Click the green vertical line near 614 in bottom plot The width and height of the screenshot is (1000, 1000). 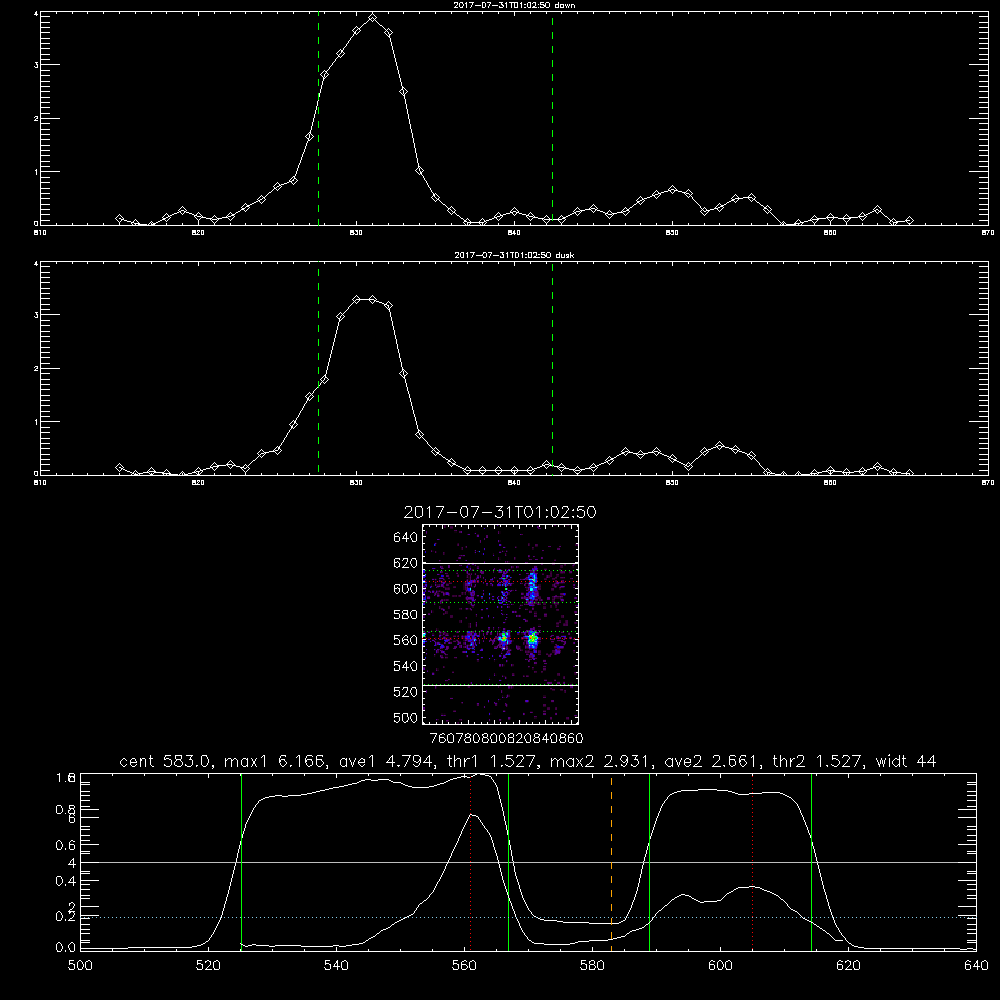point(811,862)
